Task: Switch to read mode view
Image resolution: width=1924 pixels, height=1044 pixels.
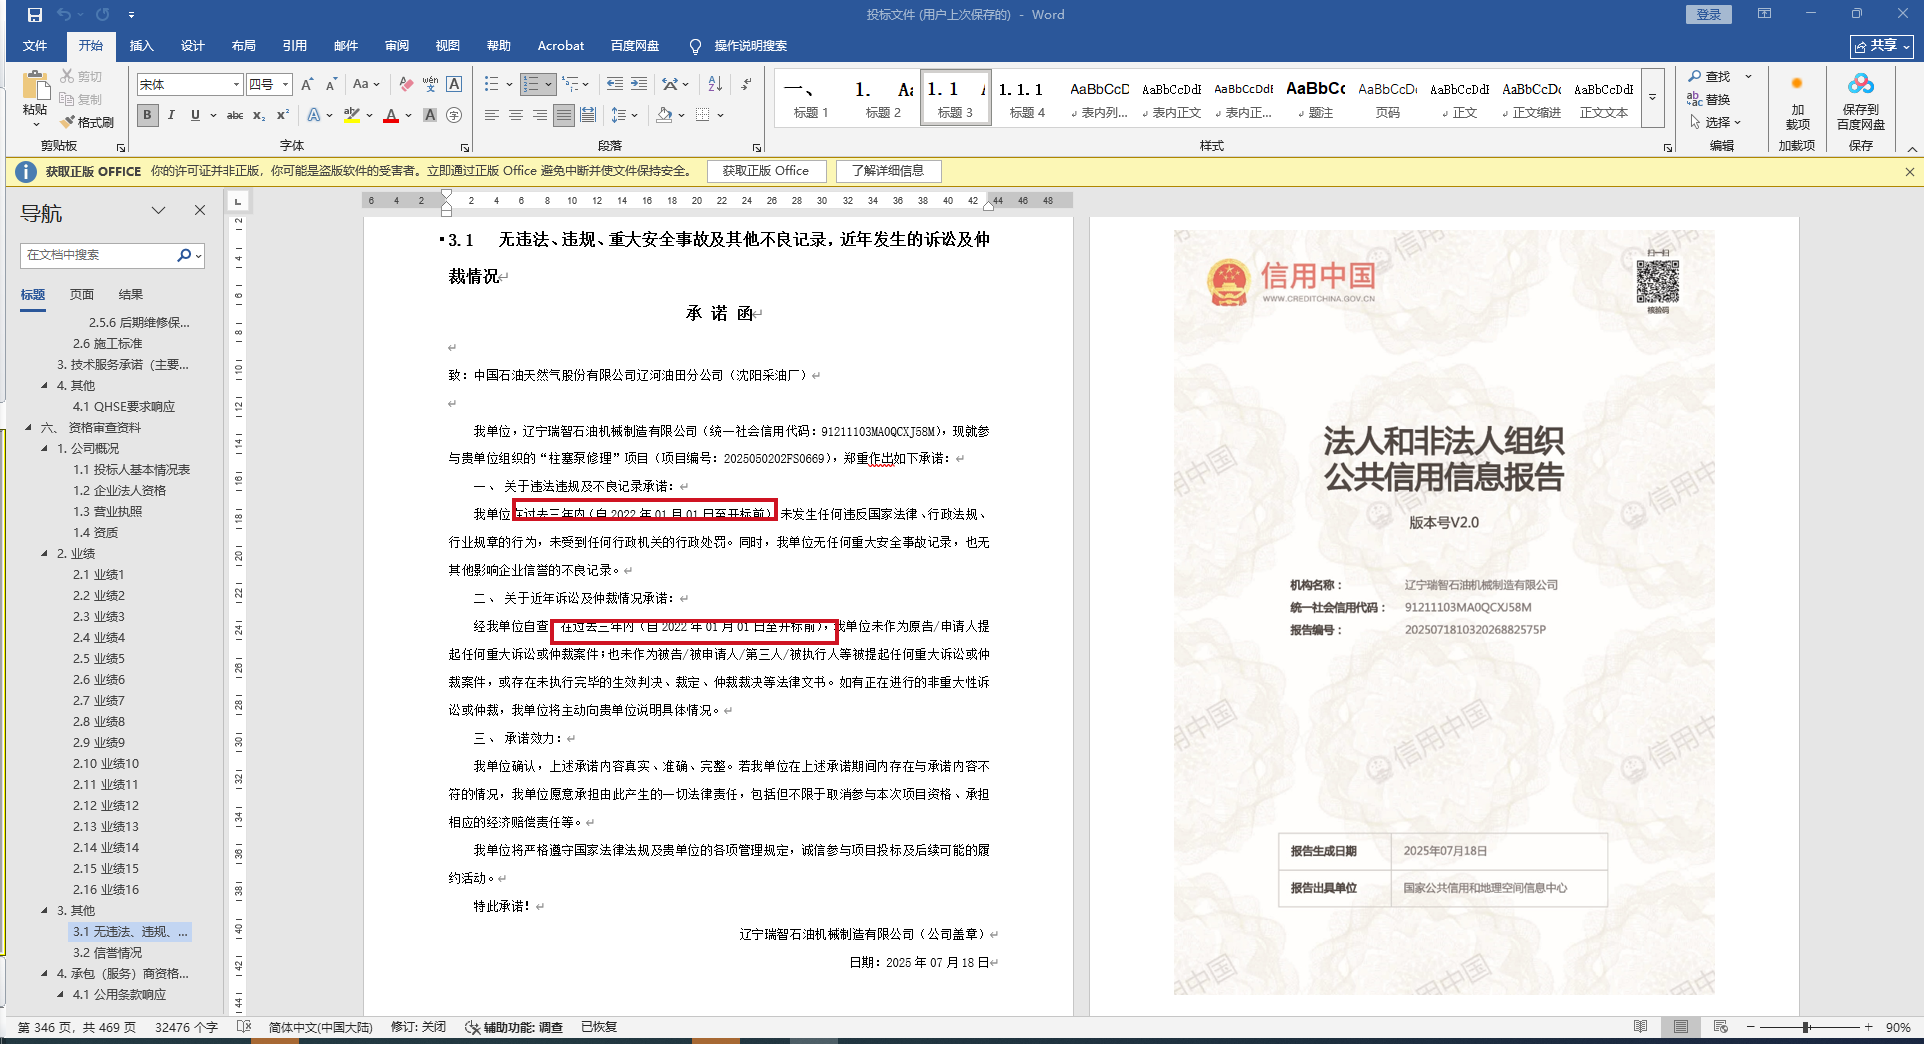Action: coord(1640,1027)
